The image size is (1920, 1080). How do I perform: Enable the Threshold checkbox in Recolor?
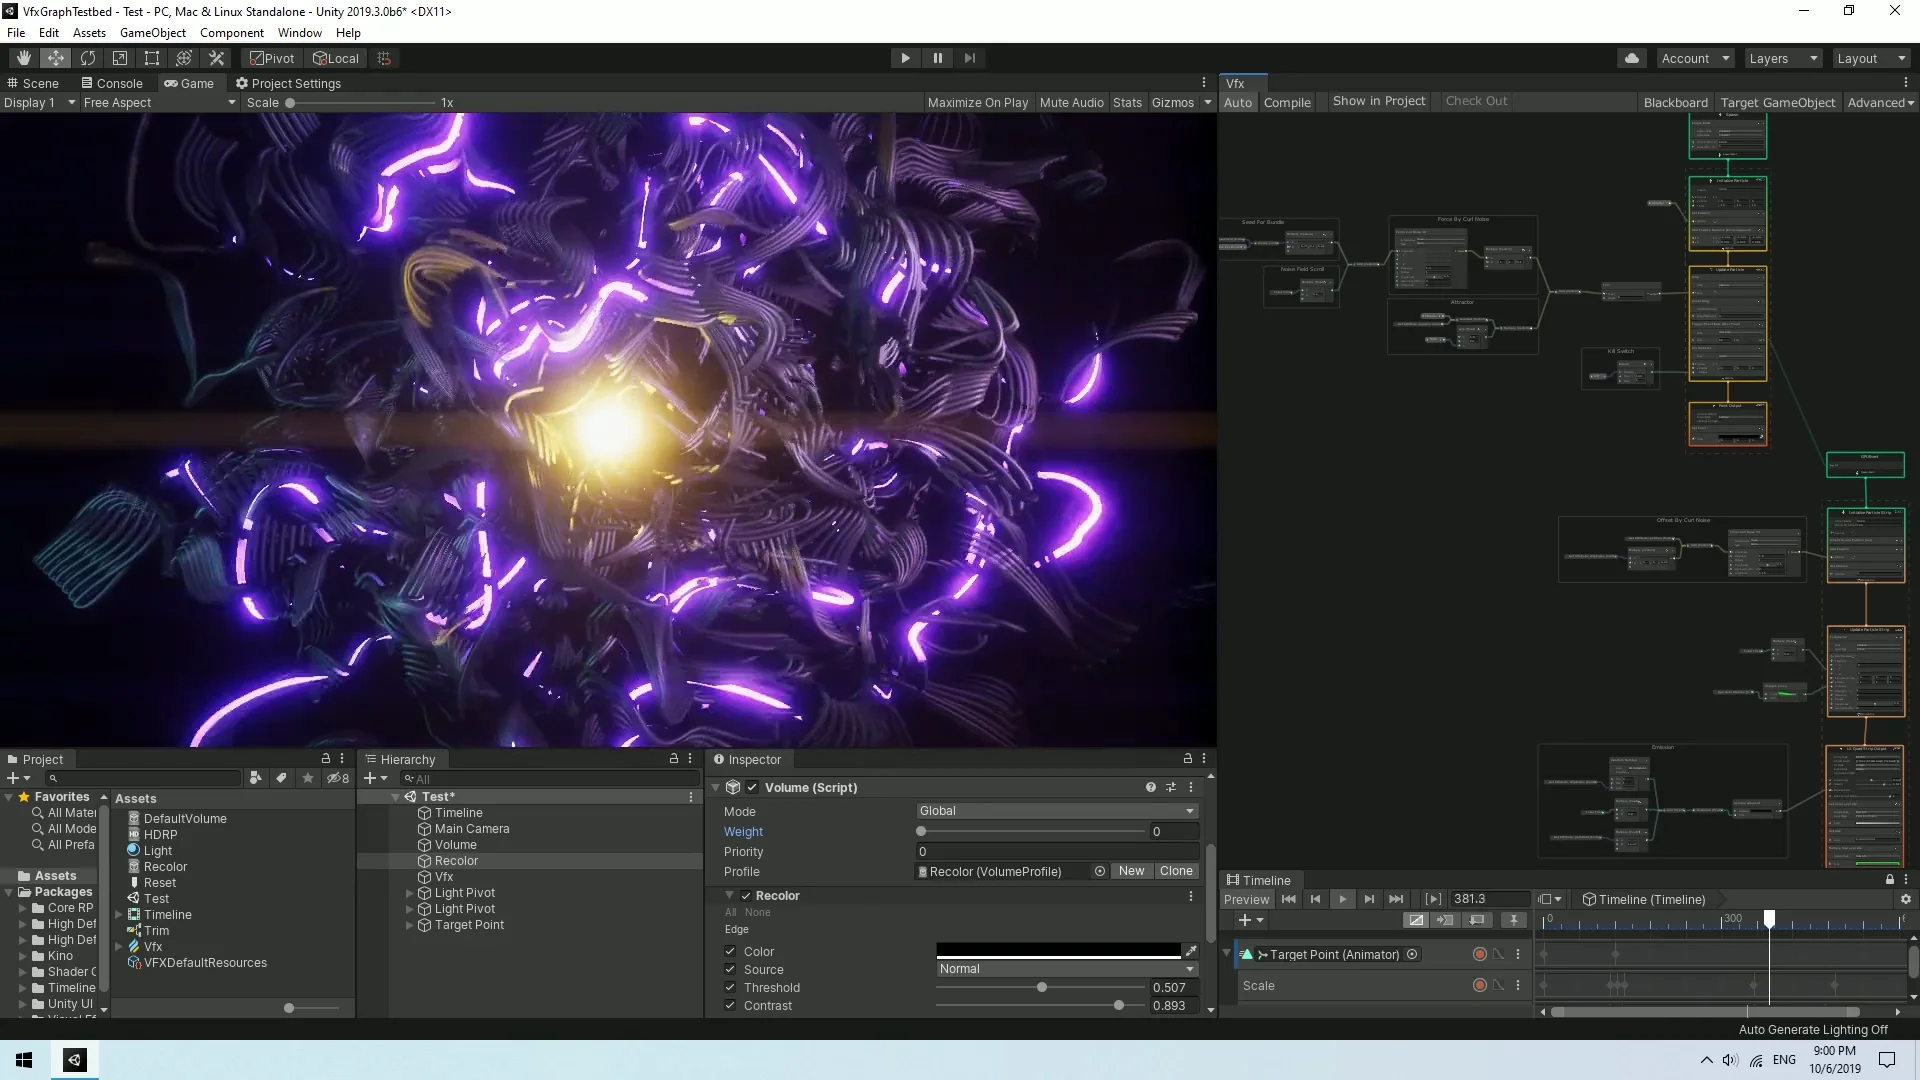pyautogui.click(x=731, y=987)
